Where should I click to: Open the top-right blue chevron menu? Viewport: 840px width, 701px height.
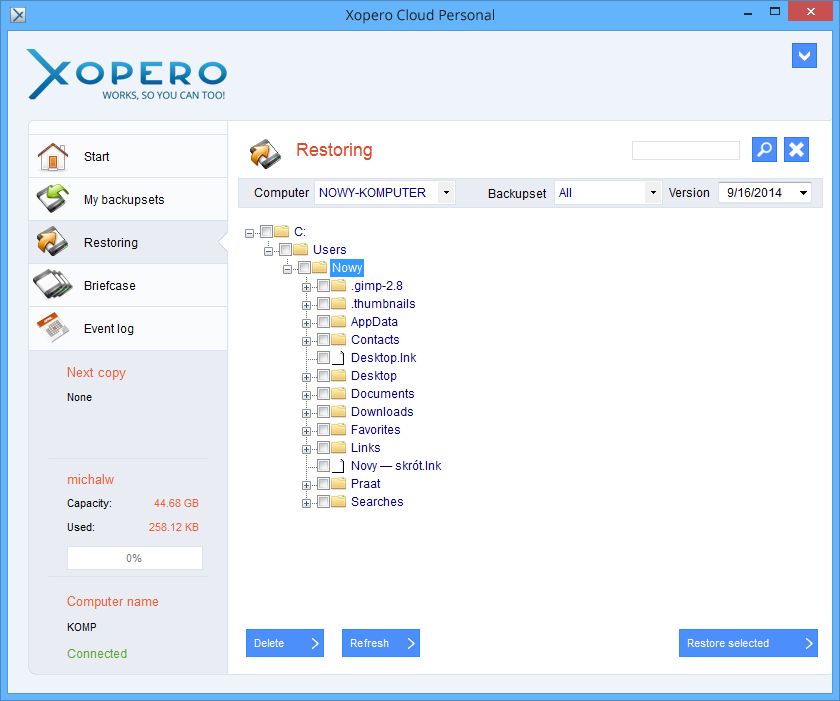(x=804, y=56)
